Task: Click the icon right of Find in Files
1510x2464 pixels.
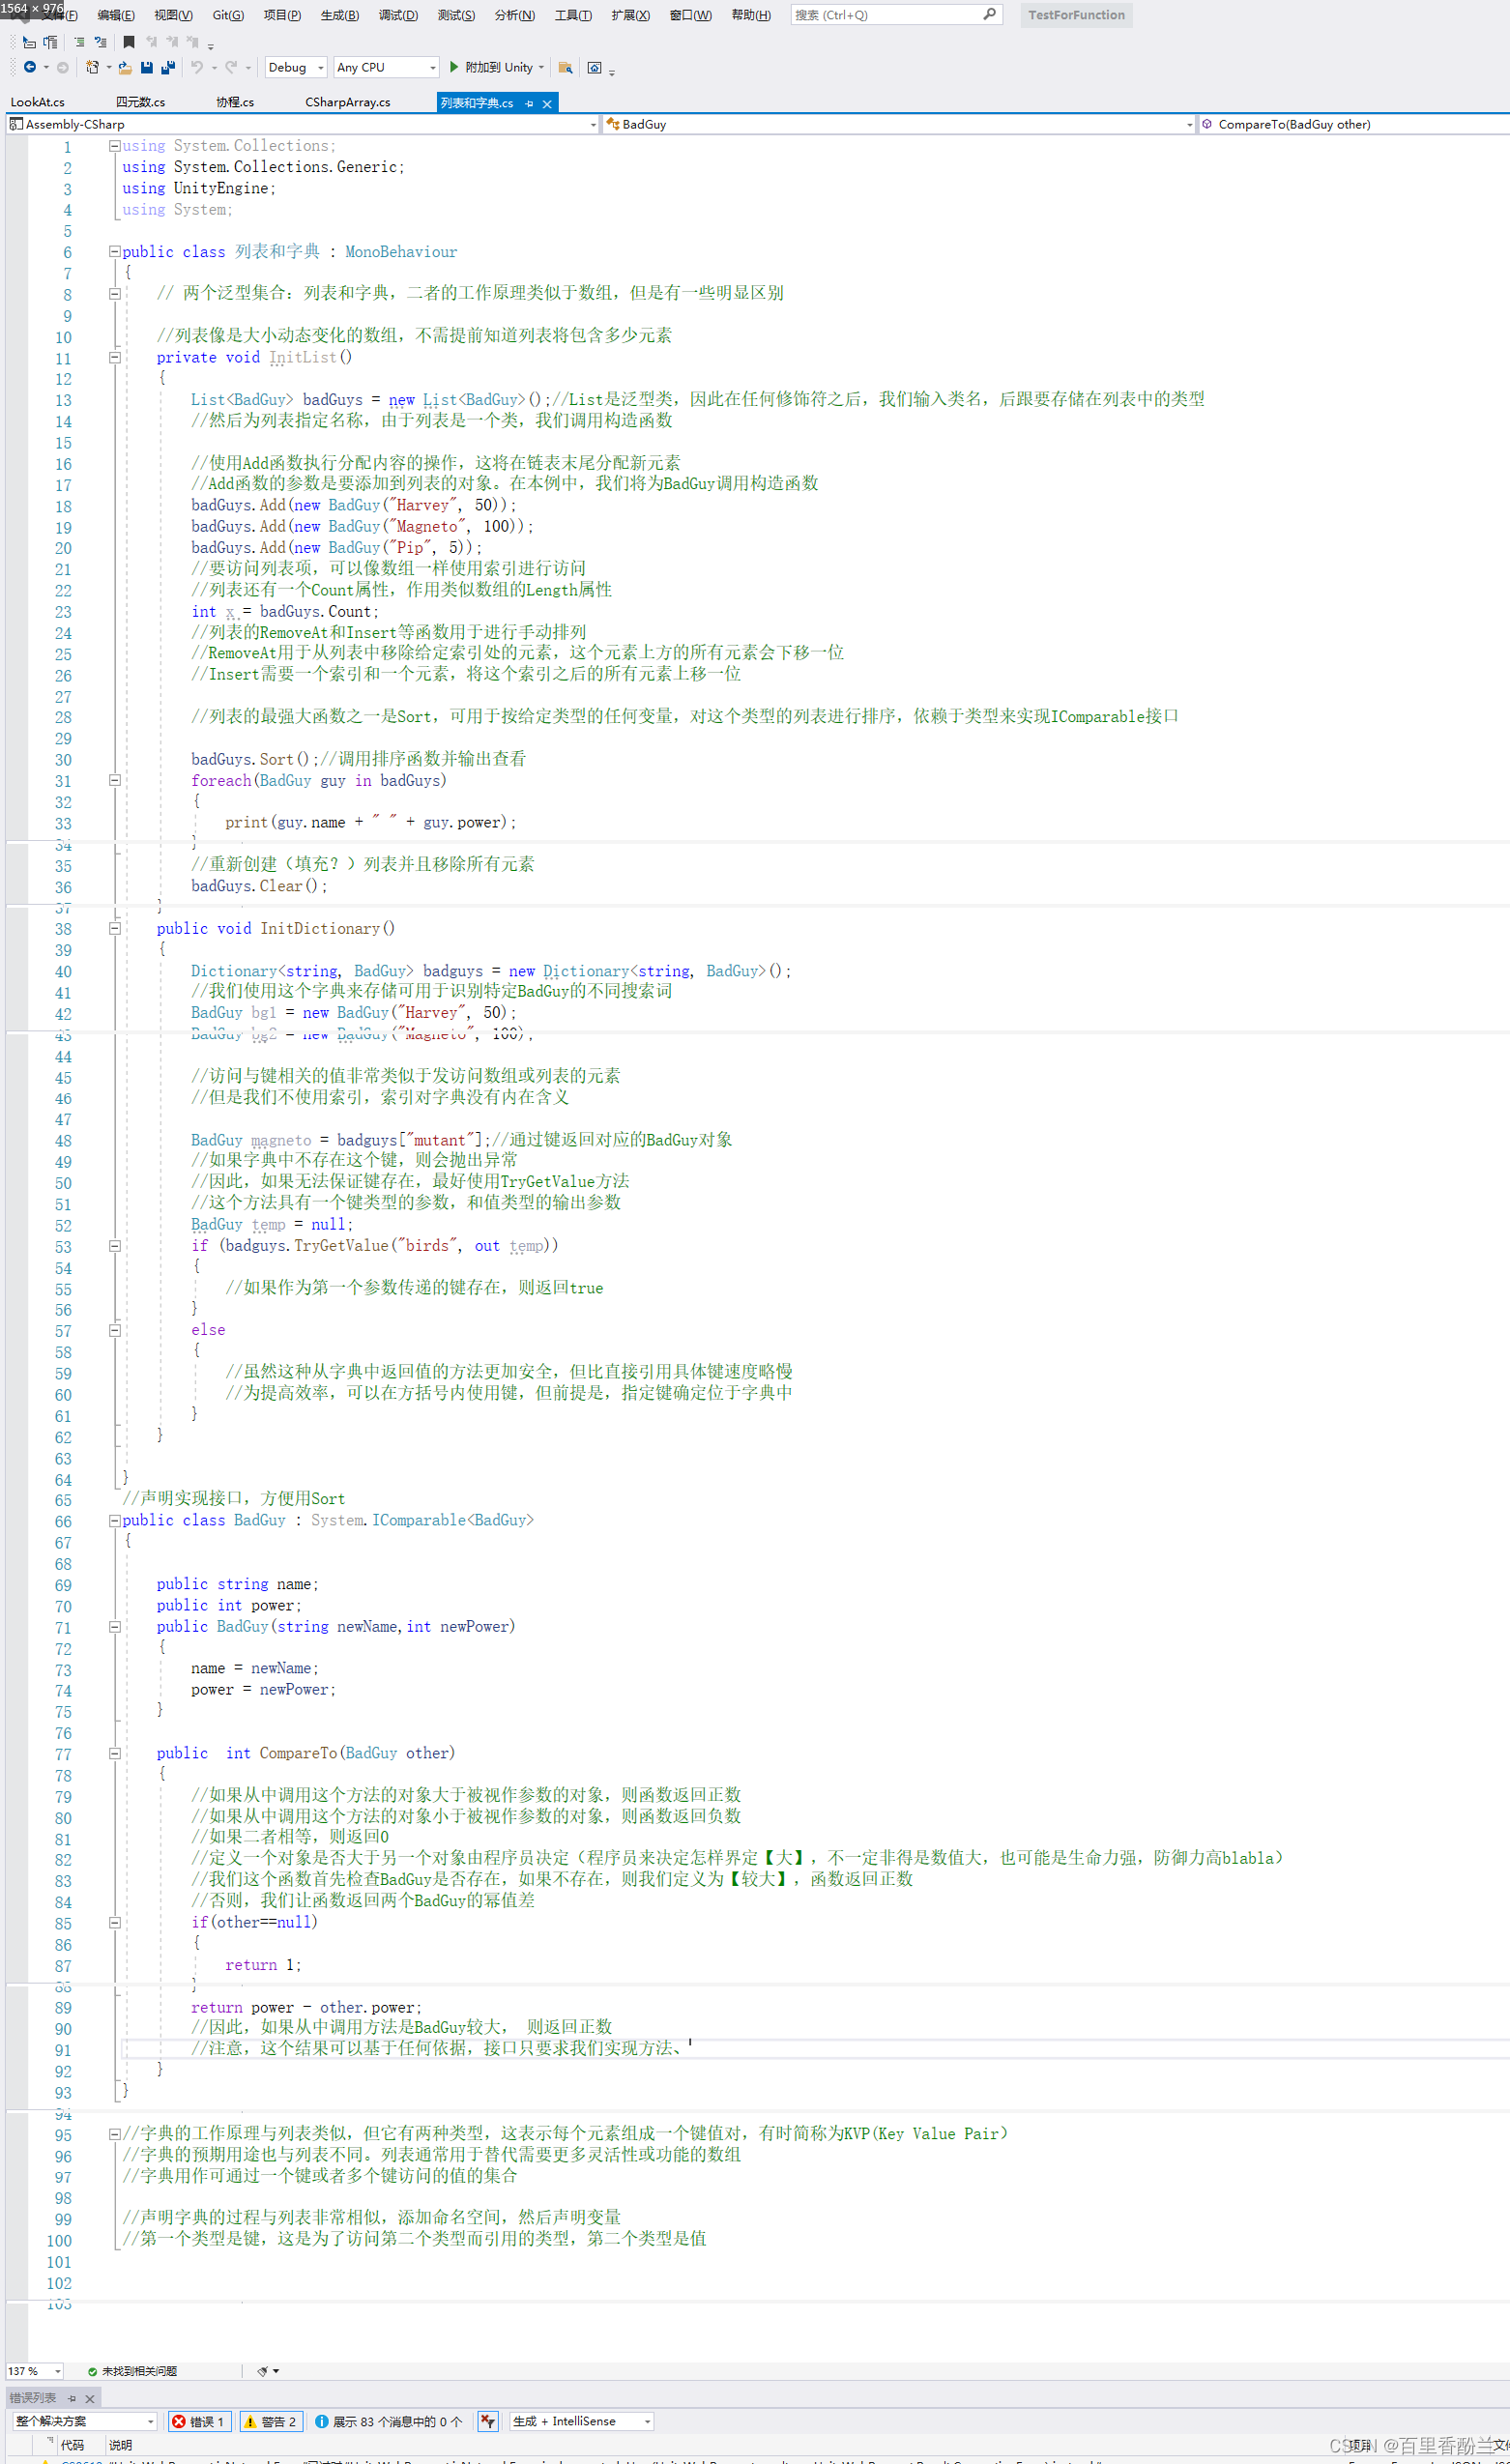Action: click(594, 67)
